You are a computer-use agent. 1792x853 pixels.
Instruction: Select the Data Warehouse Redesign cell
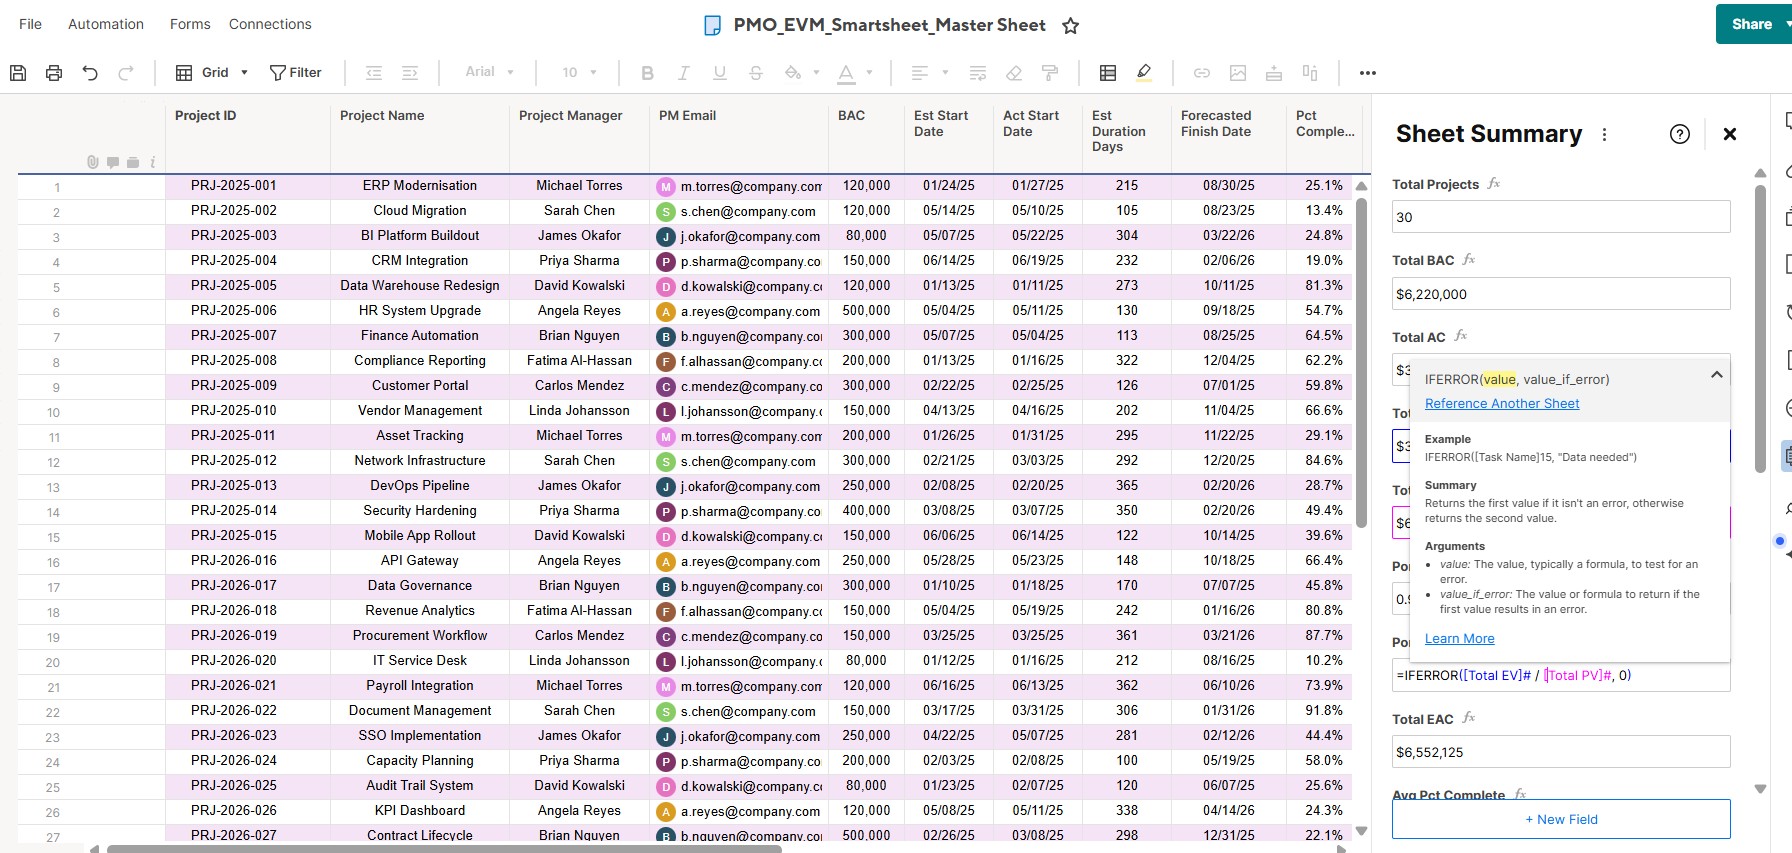(420, 286)
